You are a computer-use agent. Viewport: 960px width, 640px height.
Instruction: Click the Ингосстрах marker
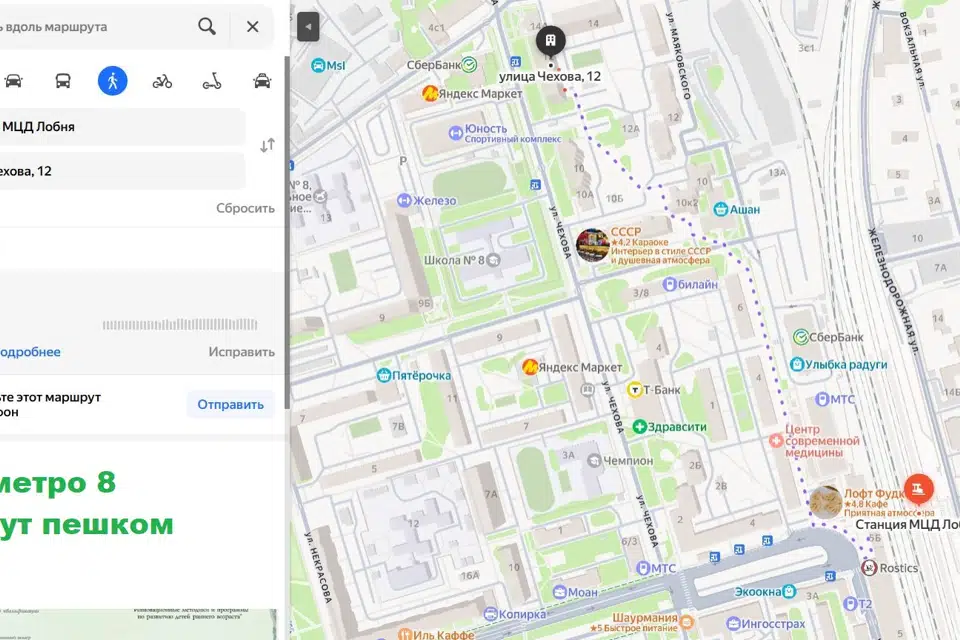coord(733,624)
